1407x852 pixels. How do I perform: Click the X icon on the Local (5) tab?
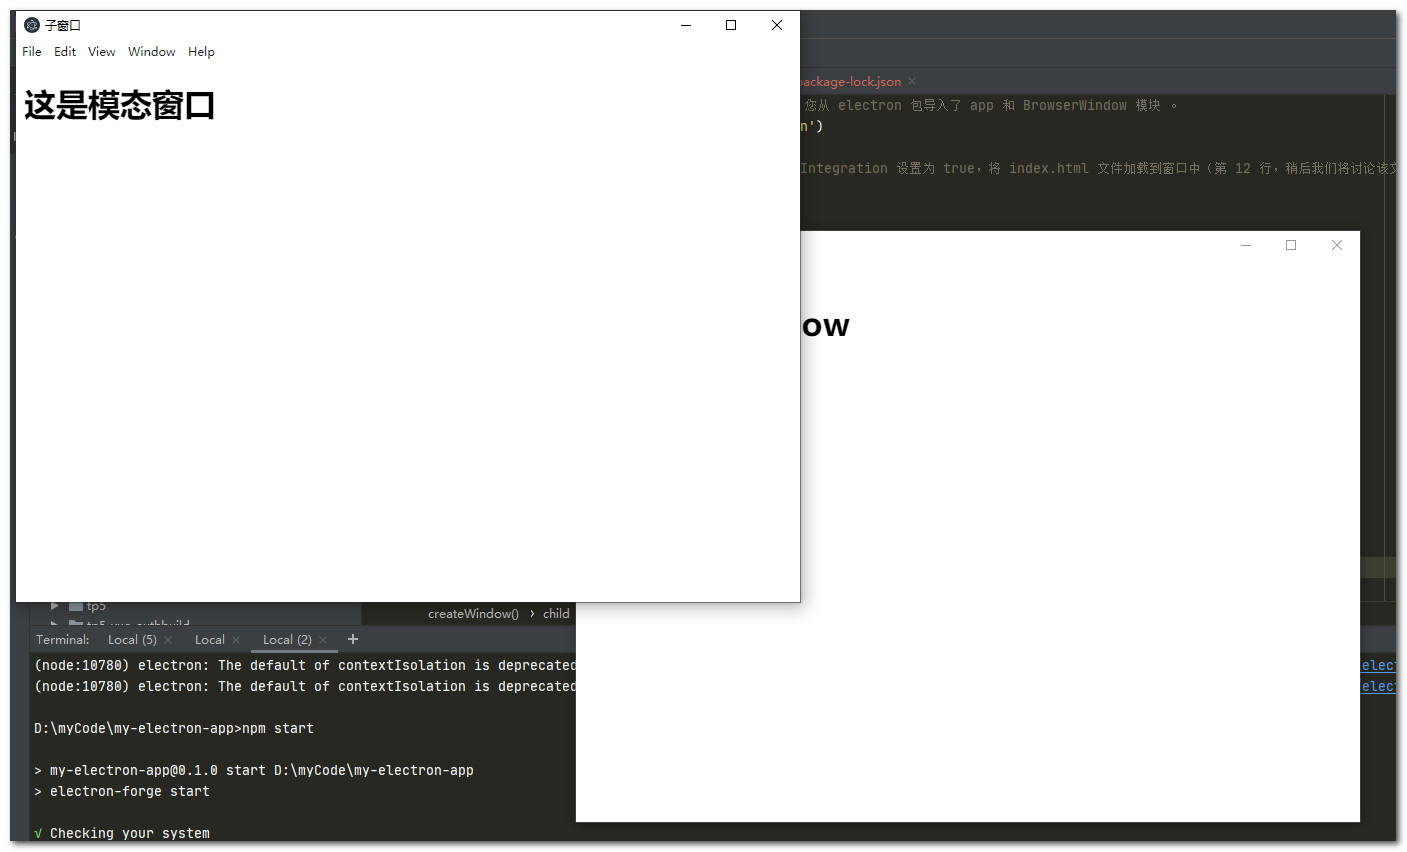tap(167, 639)
